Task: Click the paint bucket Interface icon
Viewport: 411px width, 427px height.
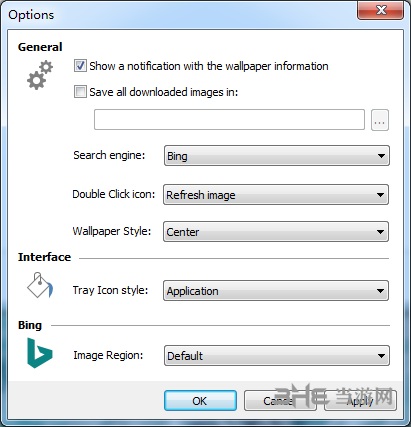Action: 40,285
